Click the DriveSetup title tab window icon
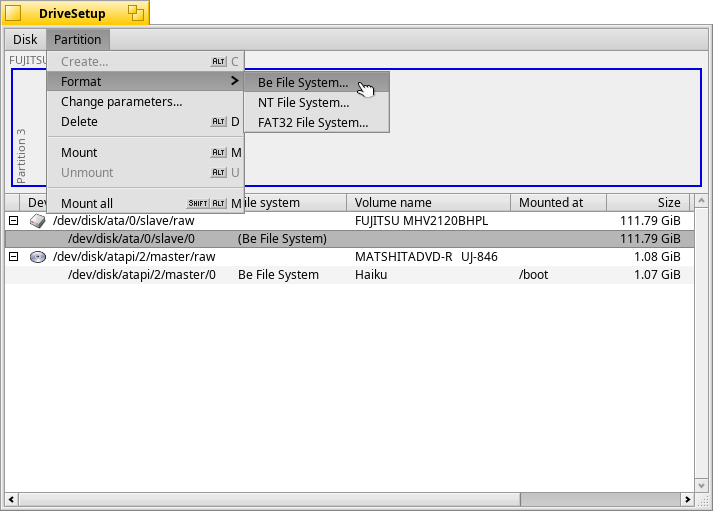The height and width of the screenshot is (511, 713). pyautogui.click(x=14, y=13)
